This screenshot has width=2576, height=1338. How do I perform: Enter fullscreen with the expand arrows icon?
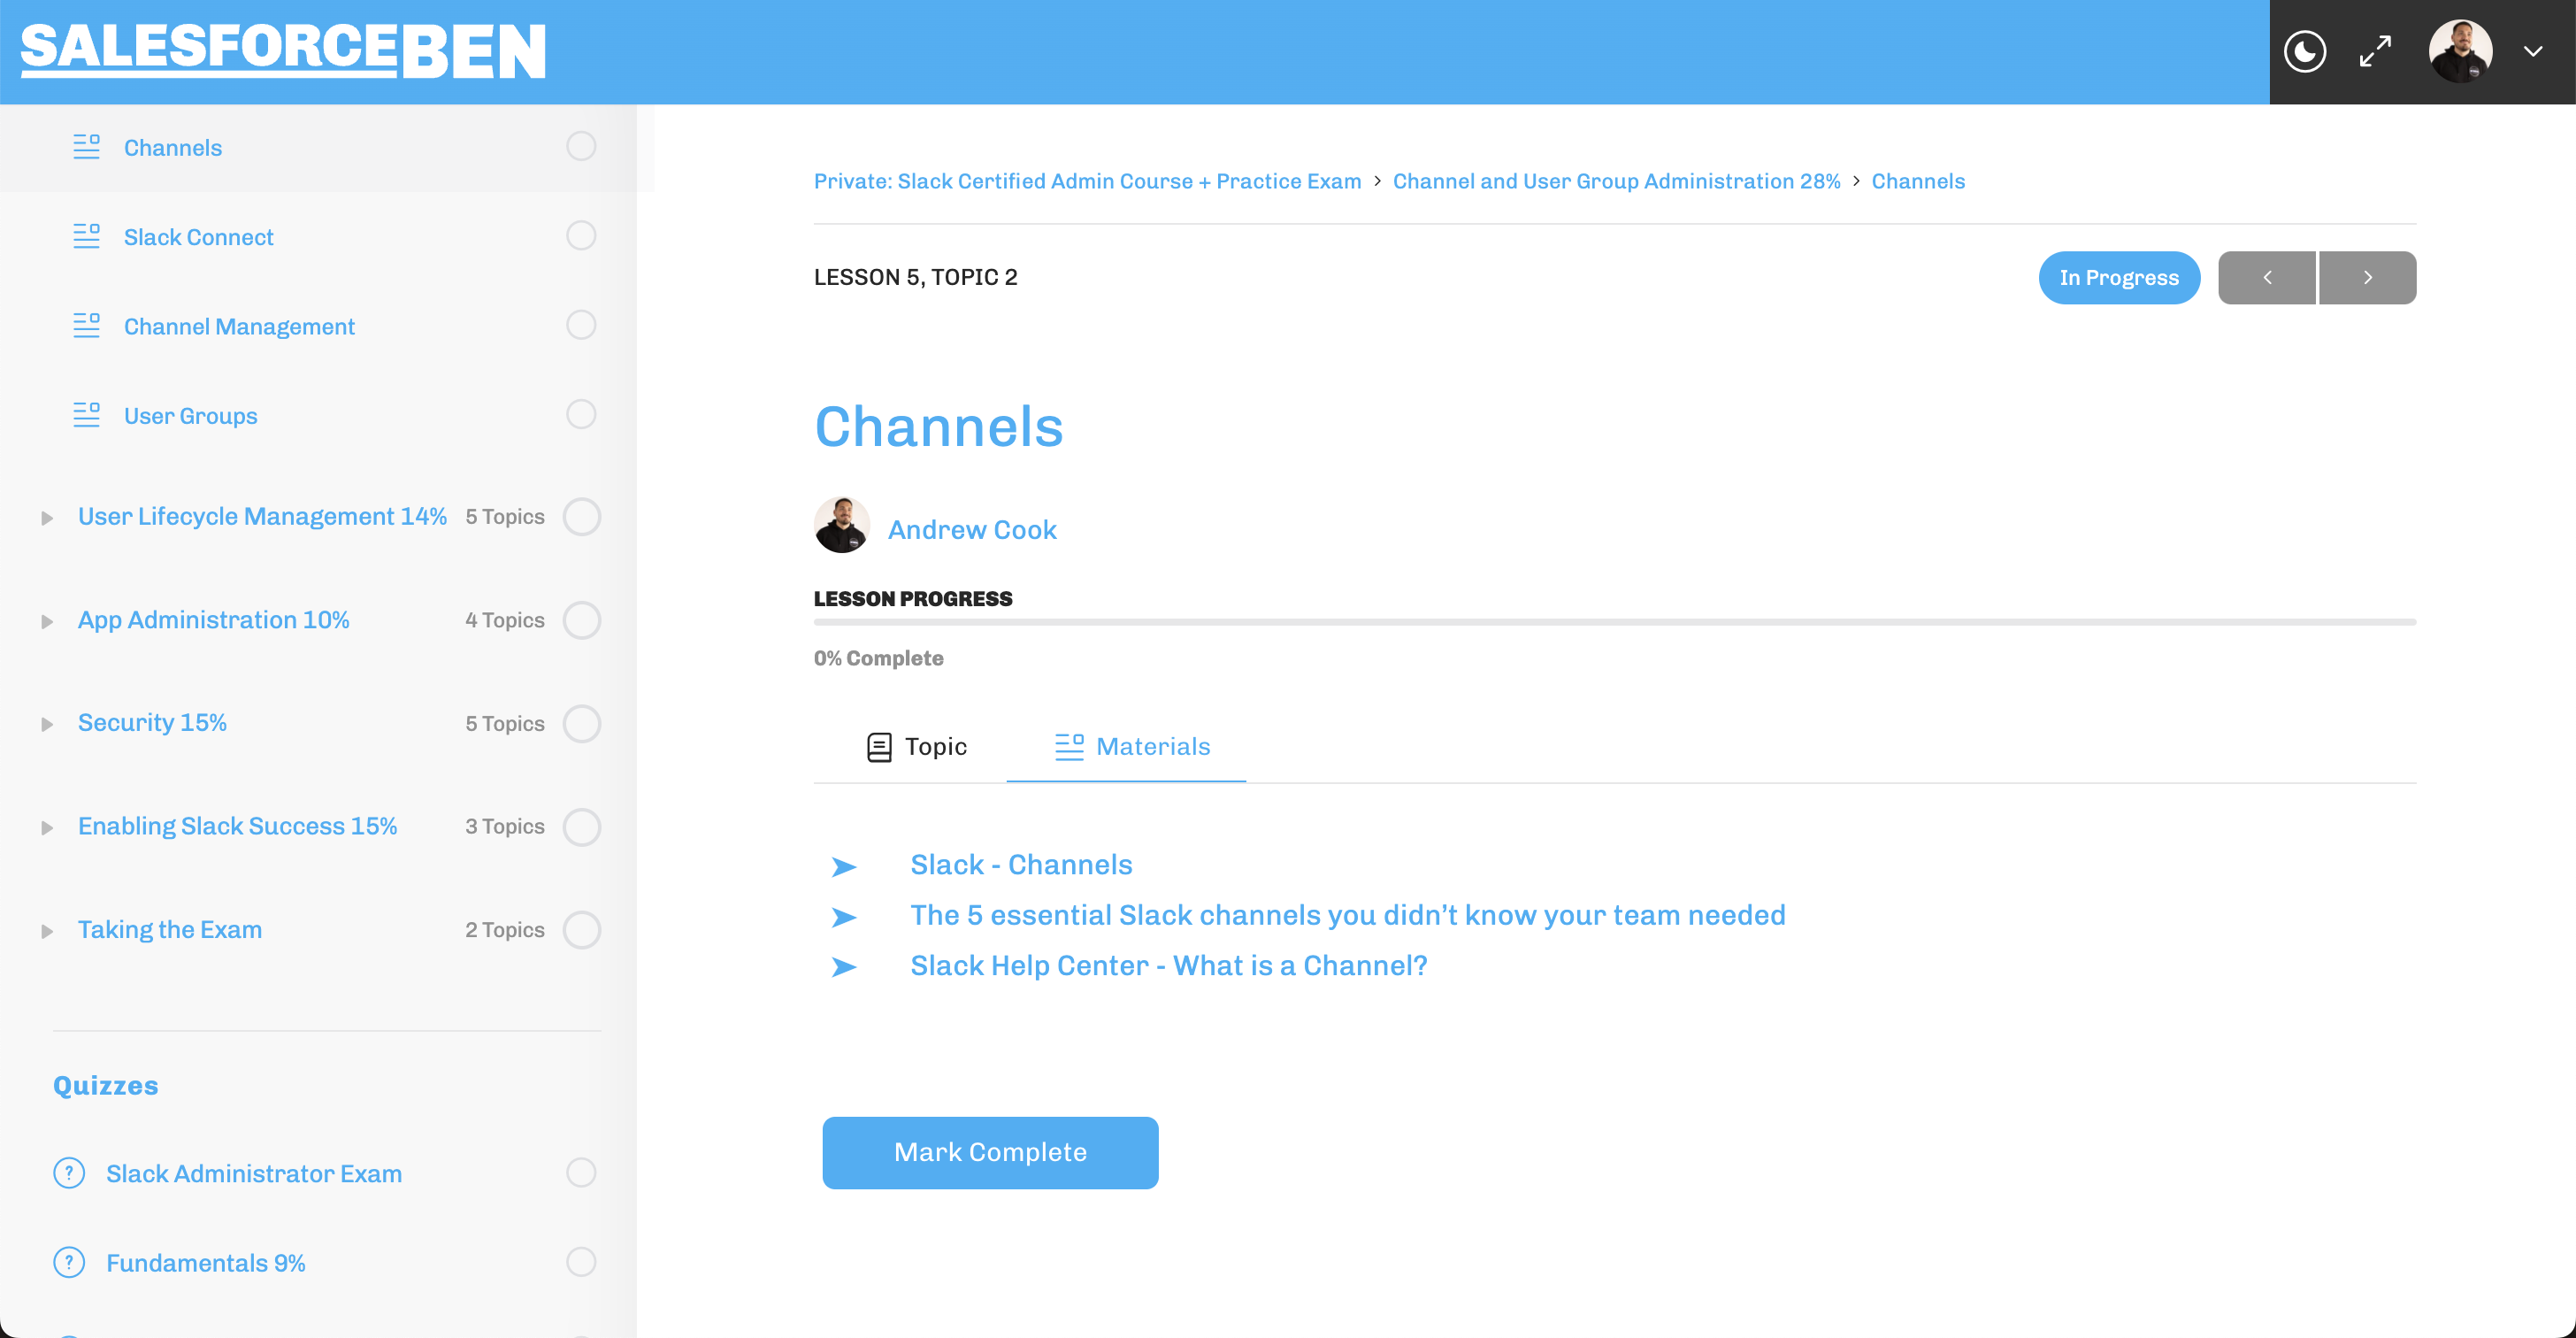click(2375, 51)
